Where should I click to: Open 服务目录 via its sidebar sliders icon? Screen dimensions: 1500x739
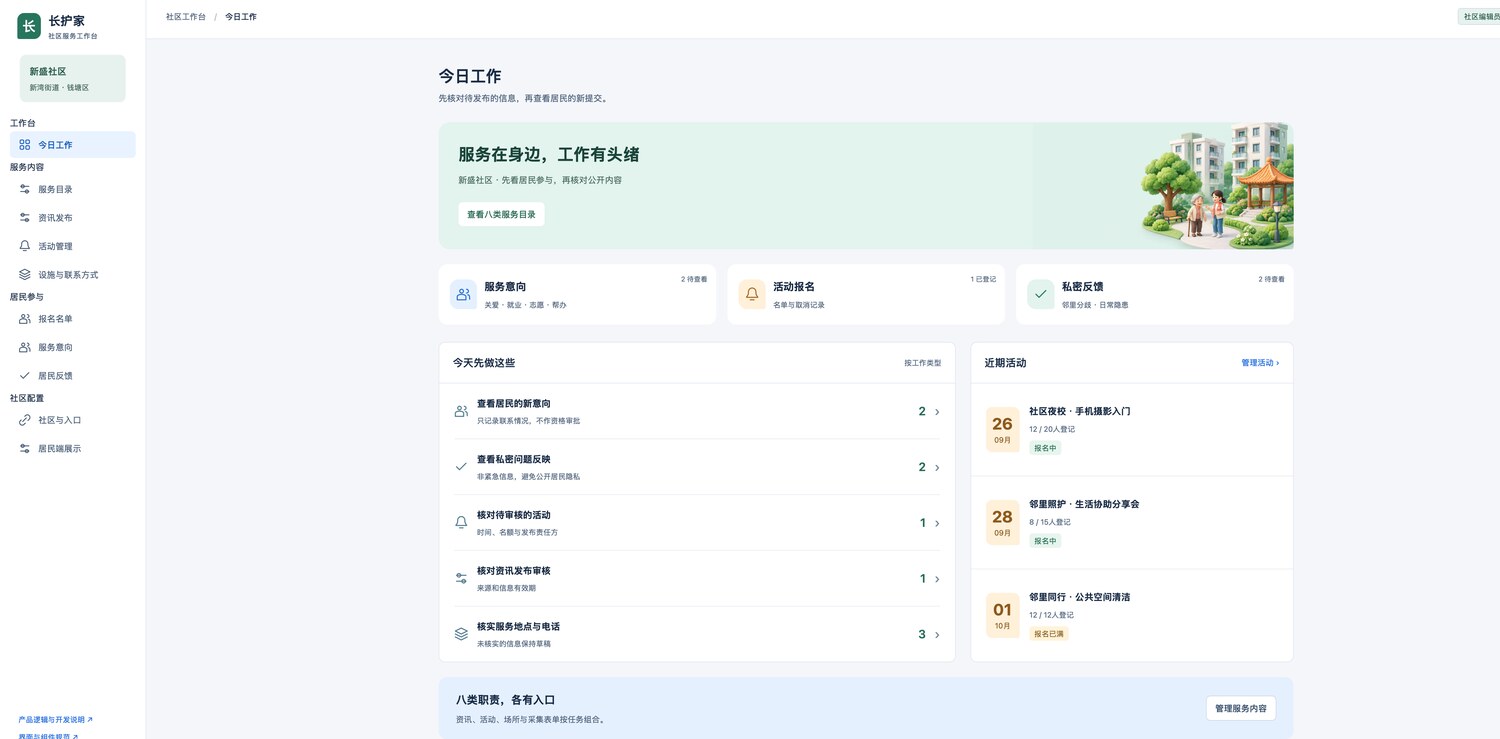point(25,189)
